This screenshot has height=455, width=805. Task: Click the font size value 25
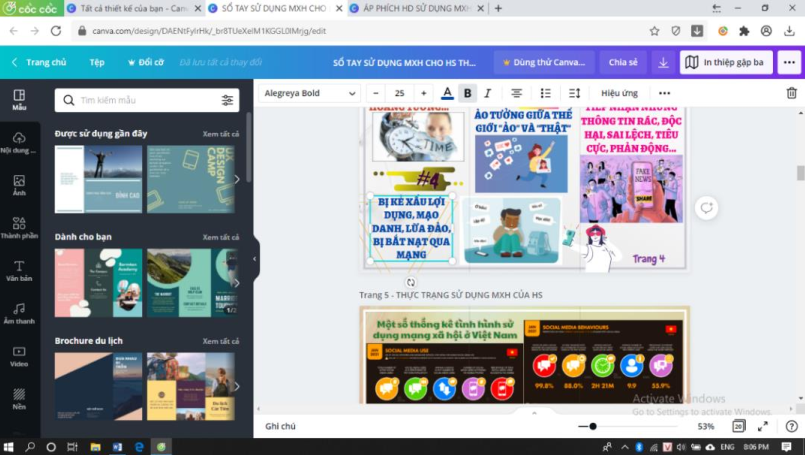[399, 93]
